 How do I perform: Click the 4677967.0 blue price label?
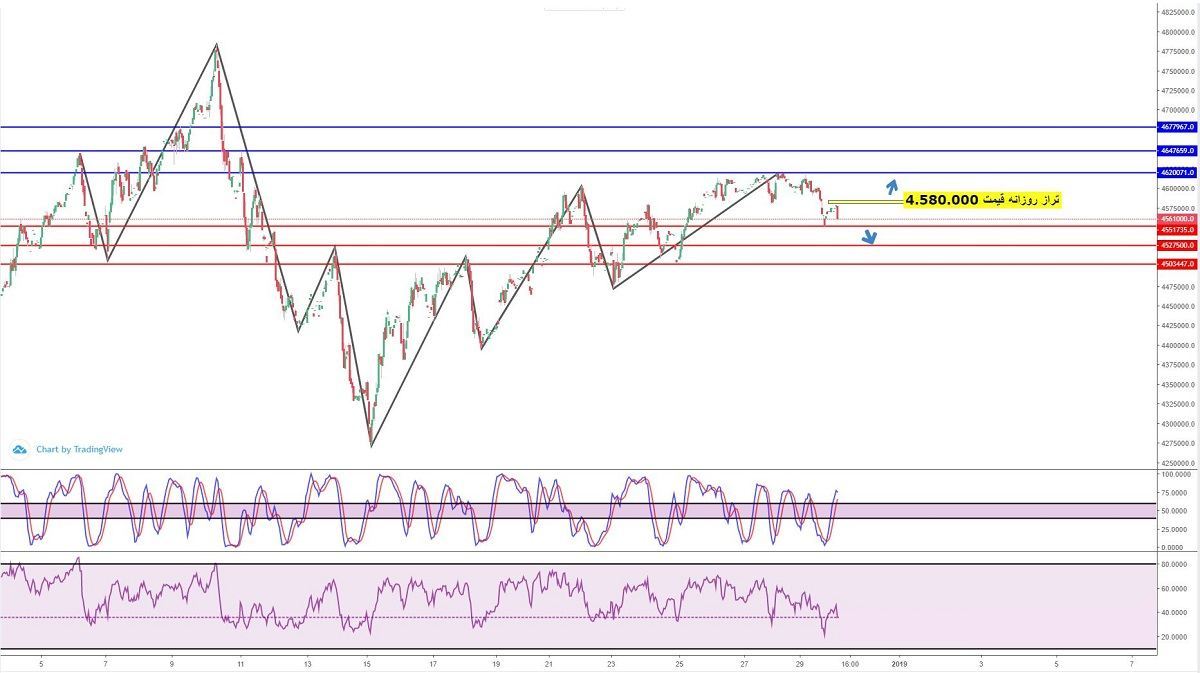click(1177, 127)
